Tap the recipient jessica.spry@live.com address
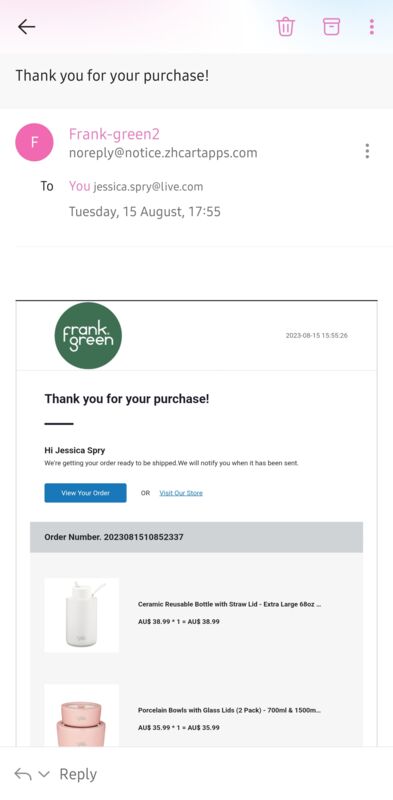The image size is (393, 800). click(148, 187)
